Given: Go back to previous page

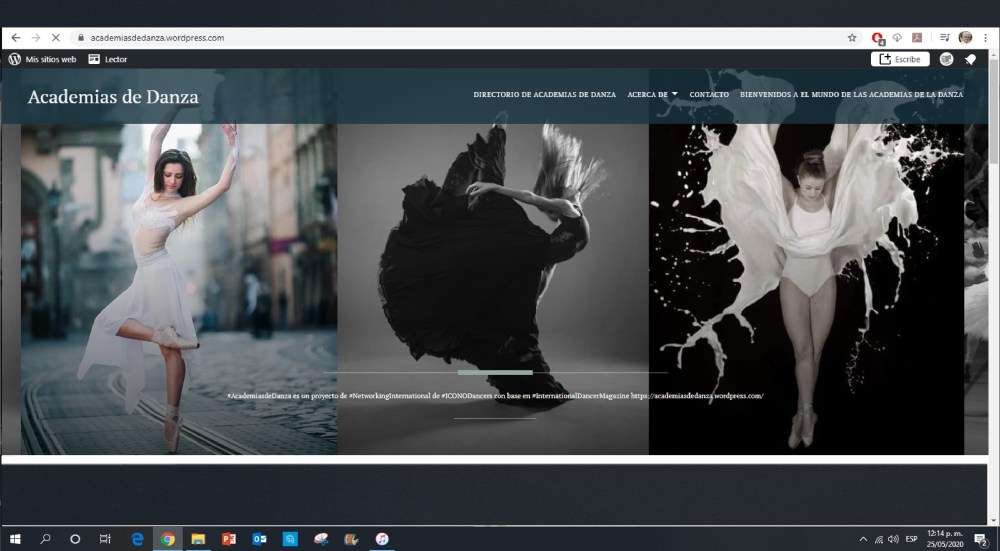Looking at the screenshot, I should tap(15, 38).
